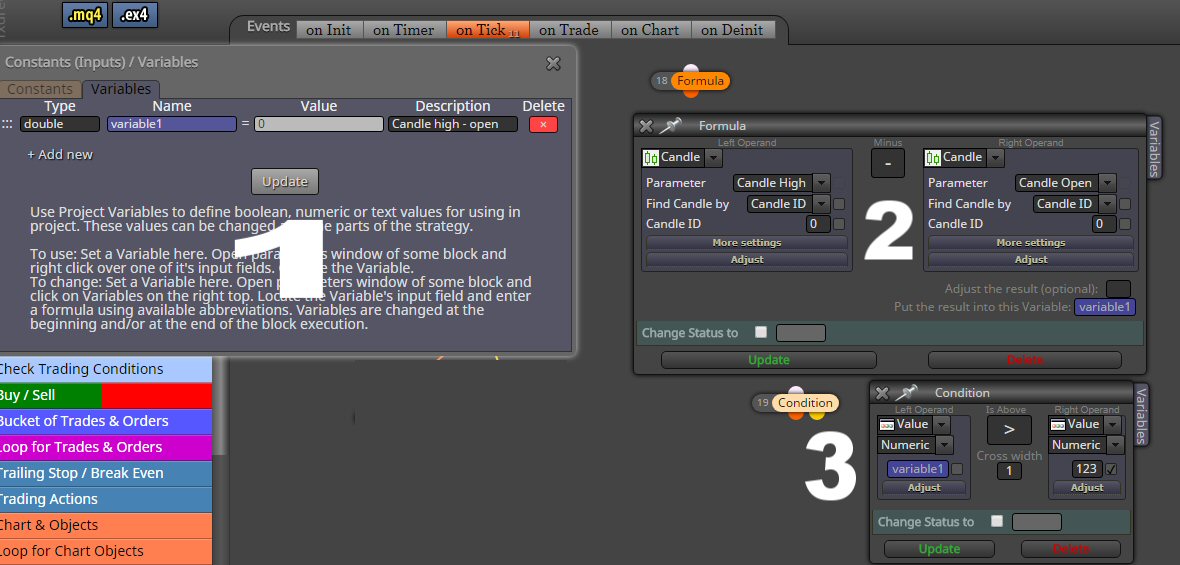Screen dimensions: 1180x565
Task: Delete variable1 with the red x button
Action: click(543, 124)
